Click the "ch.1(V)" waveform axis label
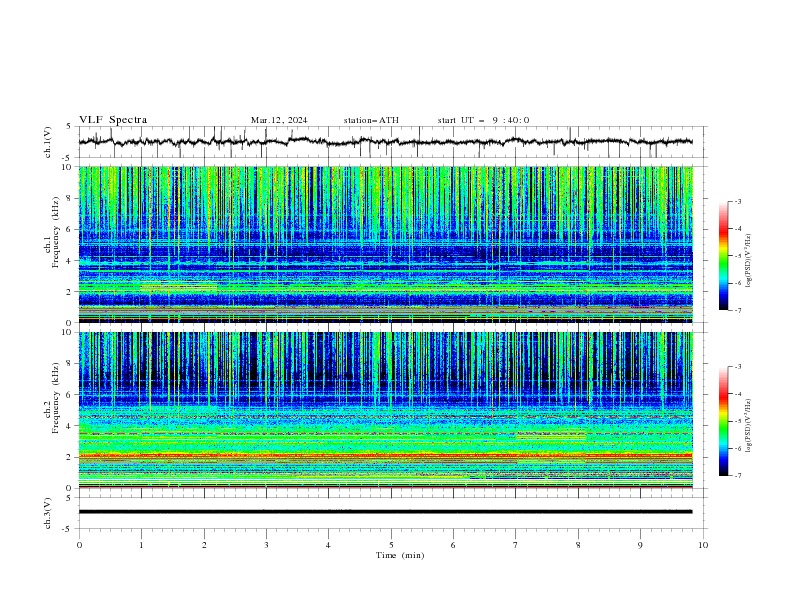This screenshot has height=612, width=792. pos(48,142)
